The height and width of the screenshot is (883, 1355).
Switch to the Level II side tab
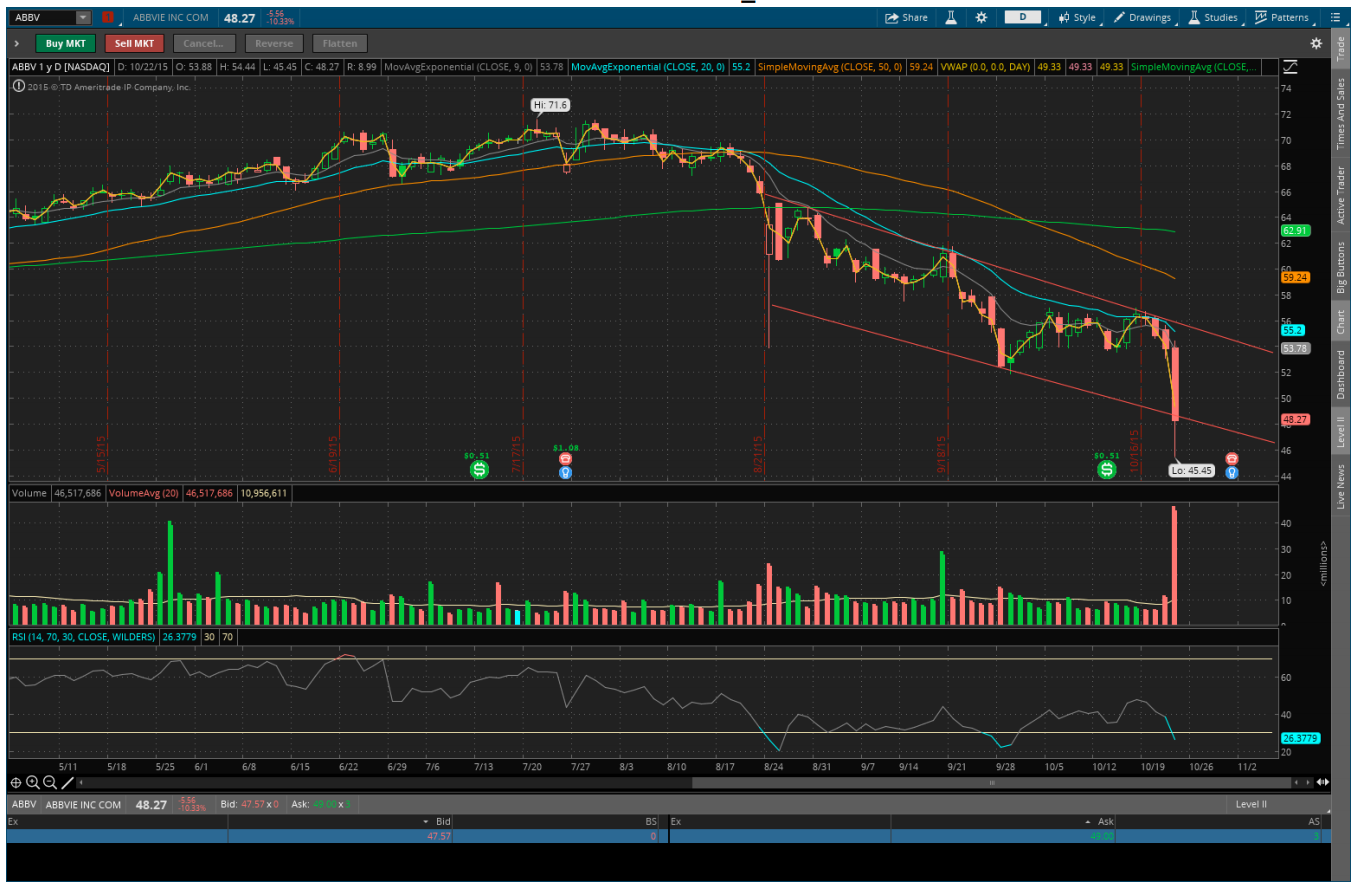(1341, 432)
